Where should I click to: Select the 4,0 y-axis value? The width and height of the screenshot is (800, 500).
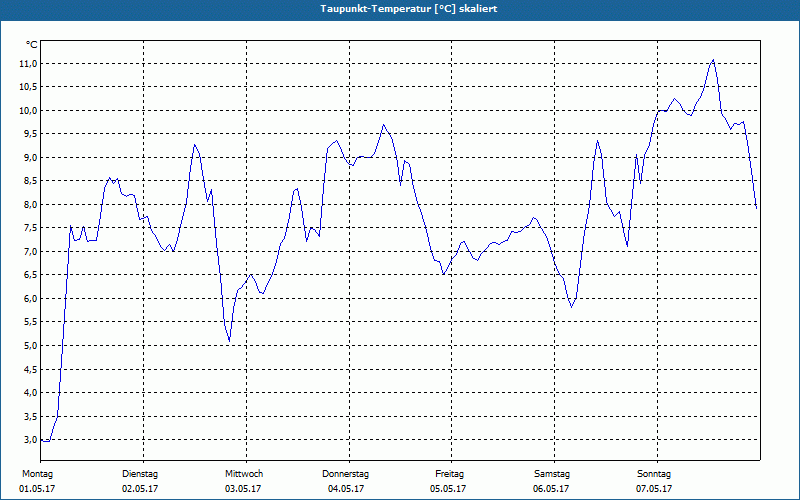pos(30,393)
